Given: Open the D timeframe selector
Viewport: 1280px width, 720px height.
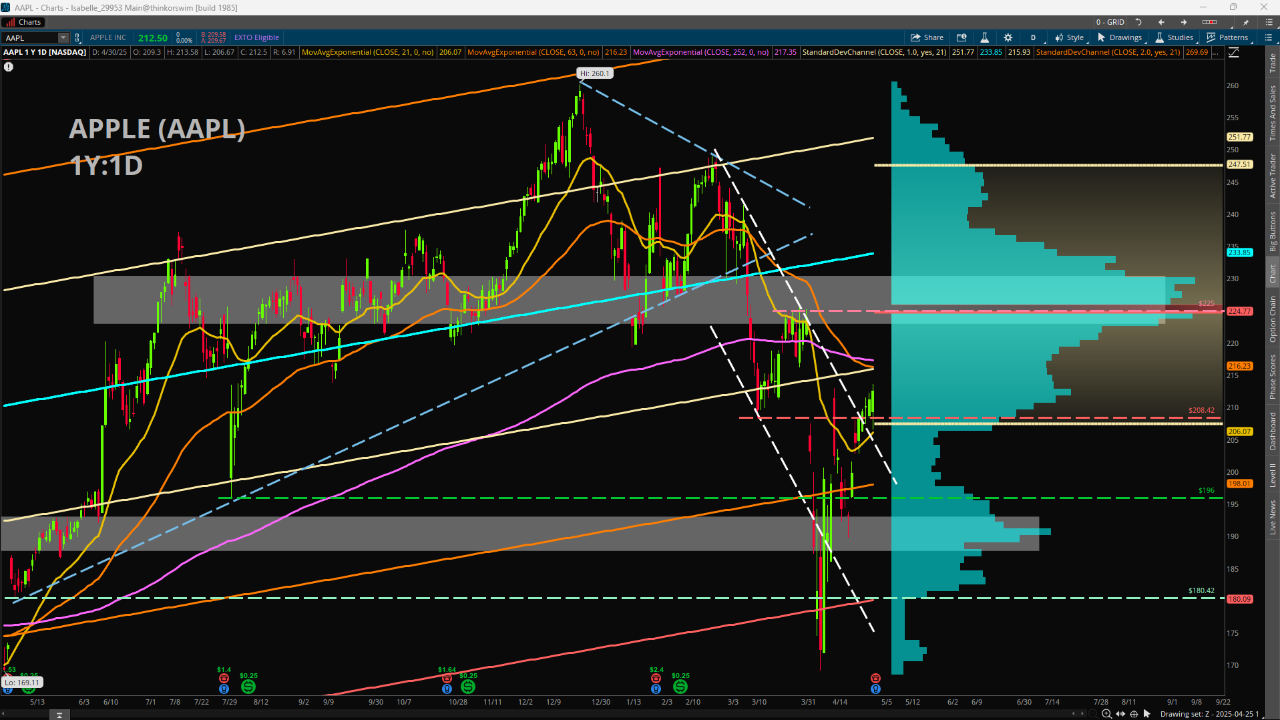Looking at the screenshot, I should coord(1033,38).
